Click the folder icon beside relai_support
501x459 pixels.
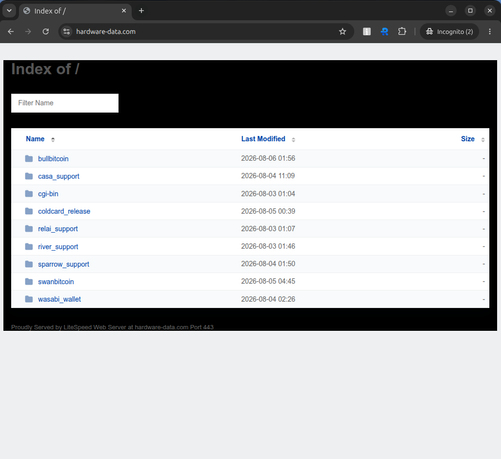29,229
